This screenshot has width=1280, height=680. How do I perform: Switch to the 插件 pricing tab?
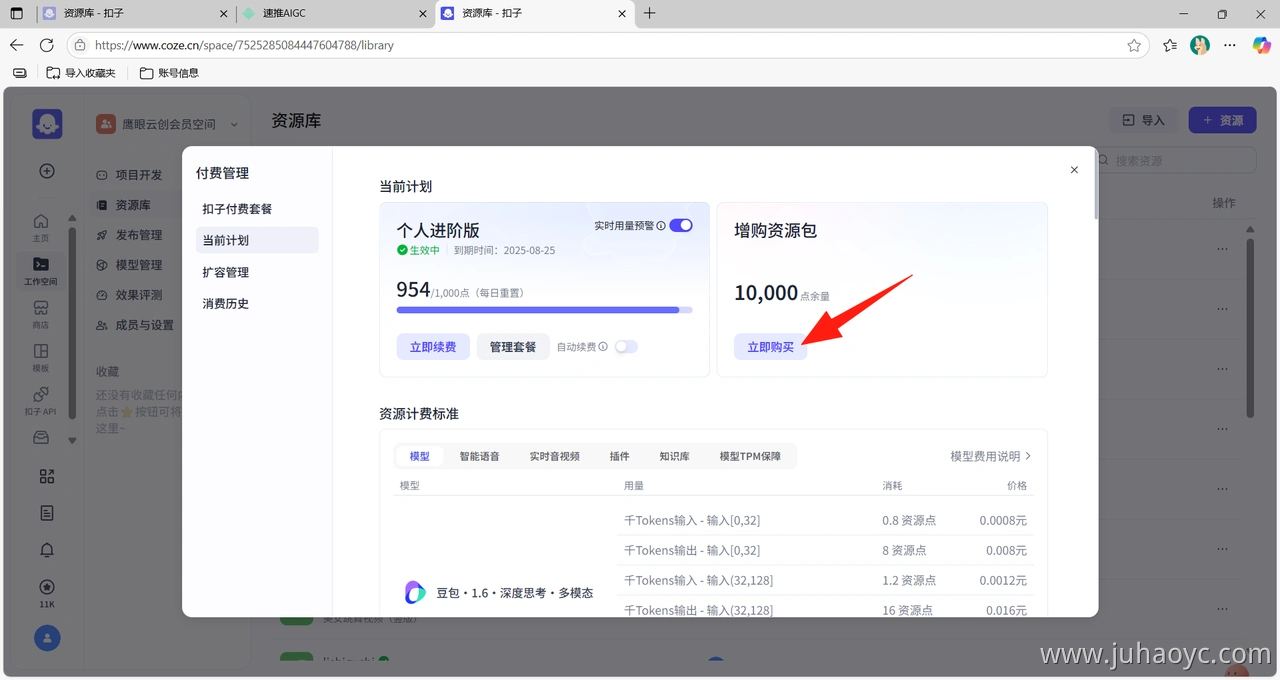[x=620, y=456]
